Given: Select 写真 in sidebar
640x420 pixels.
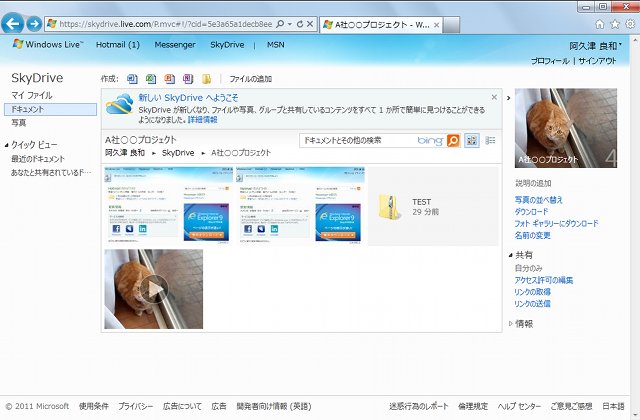Looking at the screenshot, I should click(18, 123).
